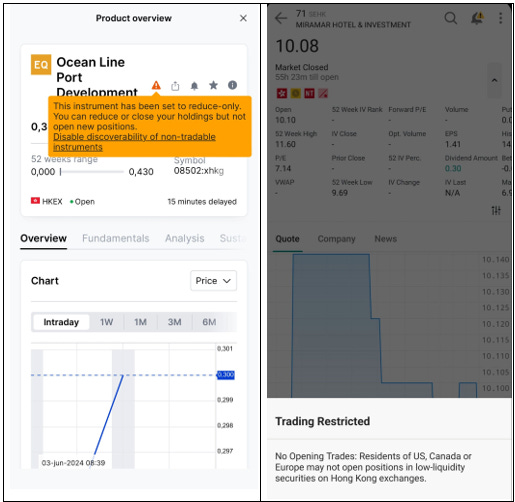The height and width of the screenshot is (502, 515).
Task: Click the highlighted 0,300 price marker
Action: pyautogui.click(x=226, y=375)
